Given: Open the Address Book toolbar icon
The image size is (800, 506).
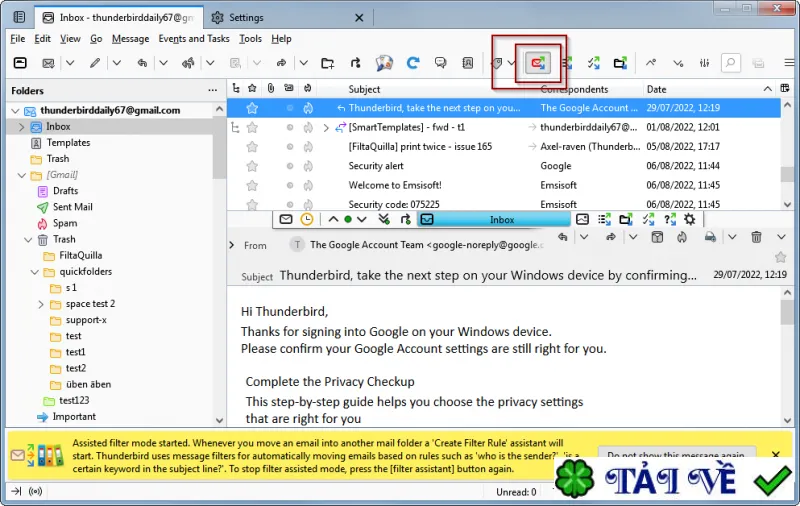Looking at the screenshot, I should (467, 63).
